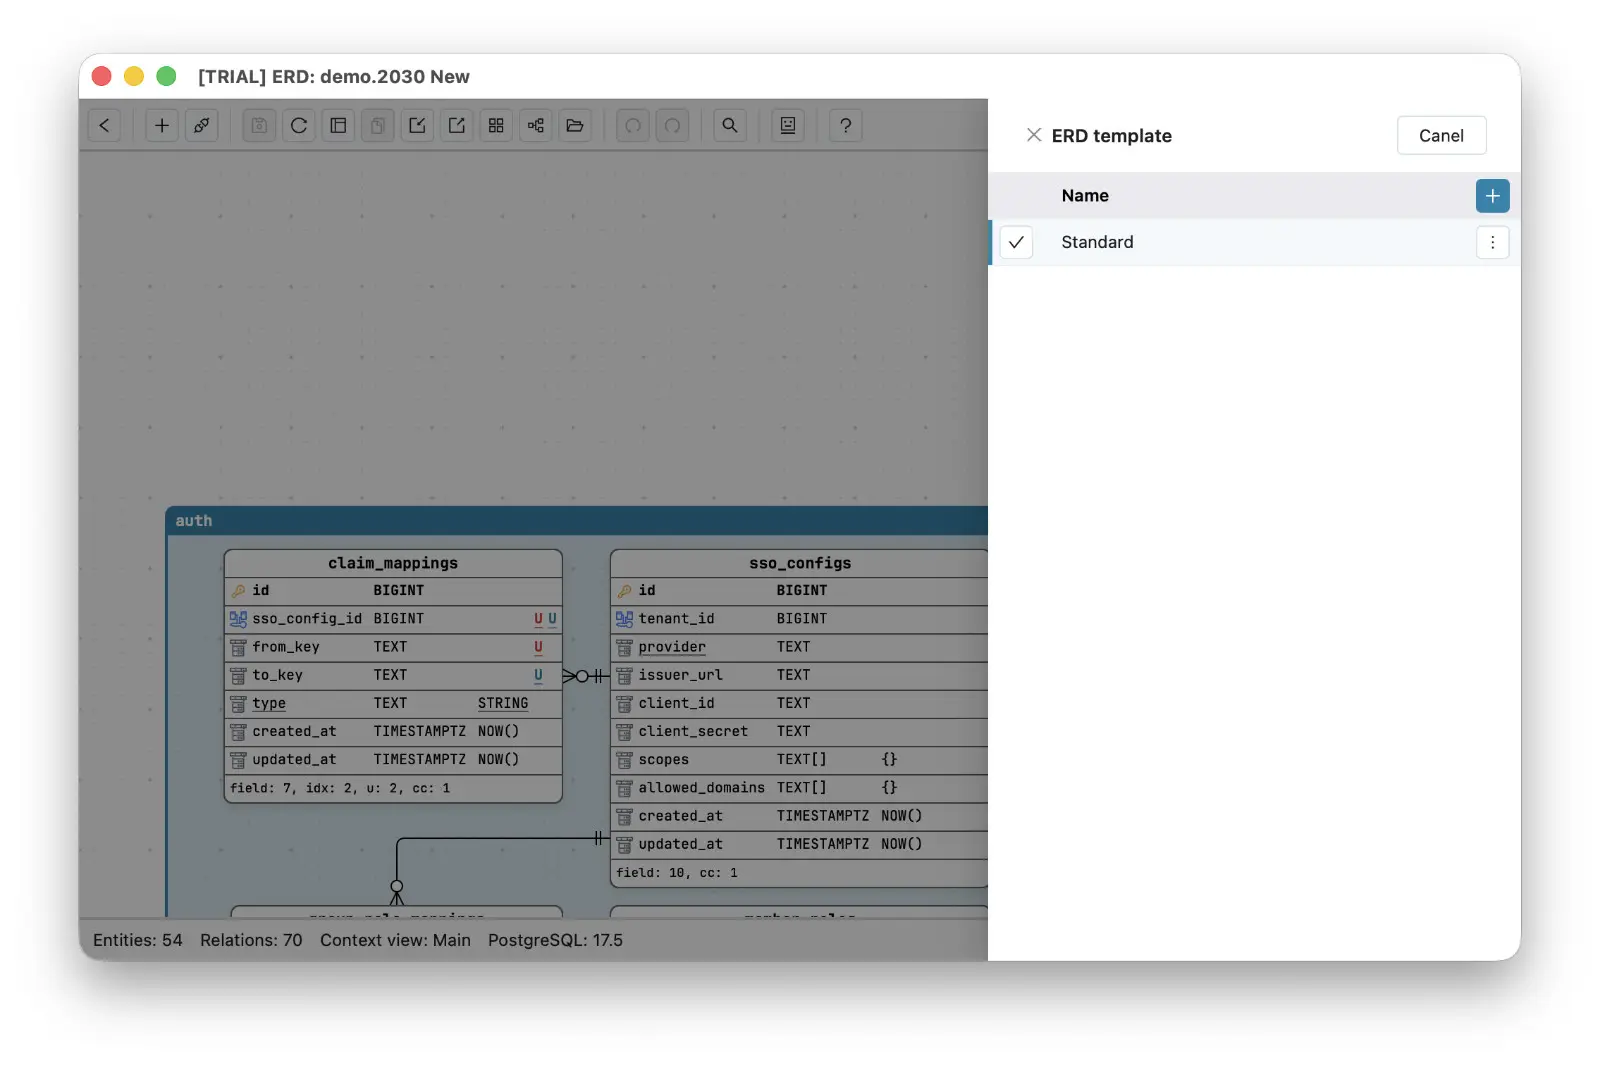Viewport: 1600px width, 1065px height.
Task: Click the foreign key icon by tenant_id
Action: tap(624, 619)
